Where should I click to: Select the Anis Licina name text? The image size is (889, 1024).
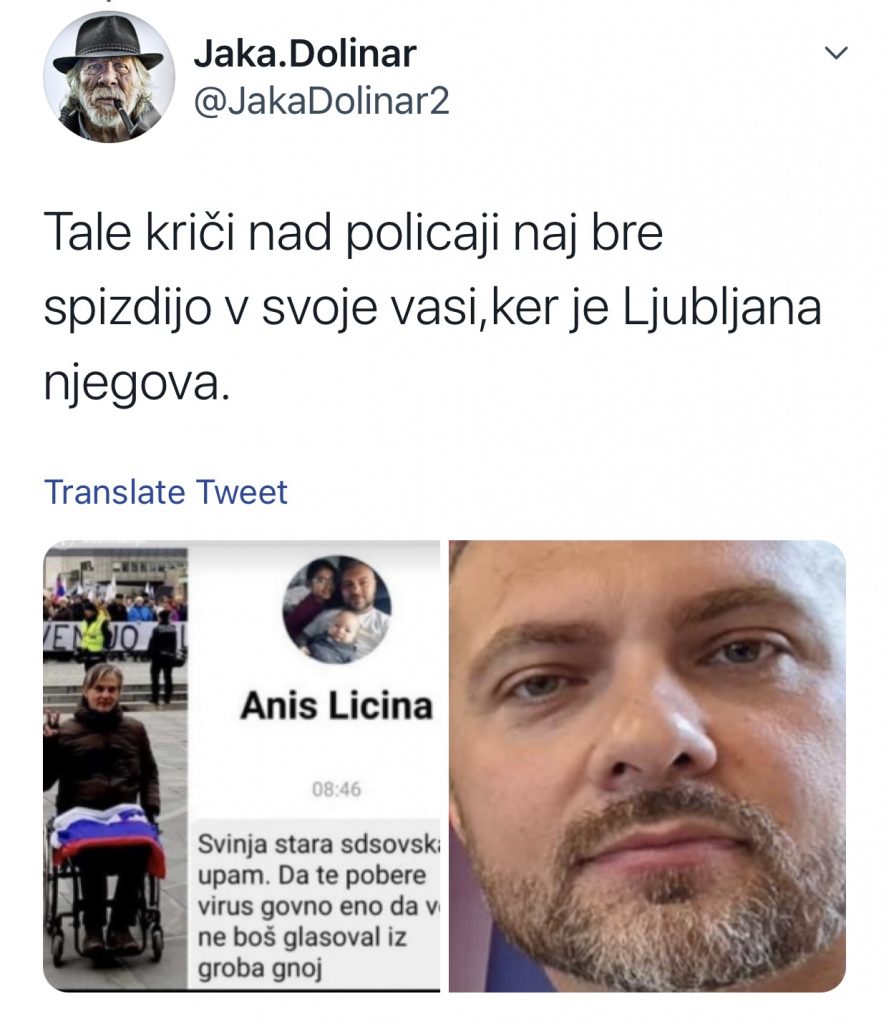[x=336, y=706]
